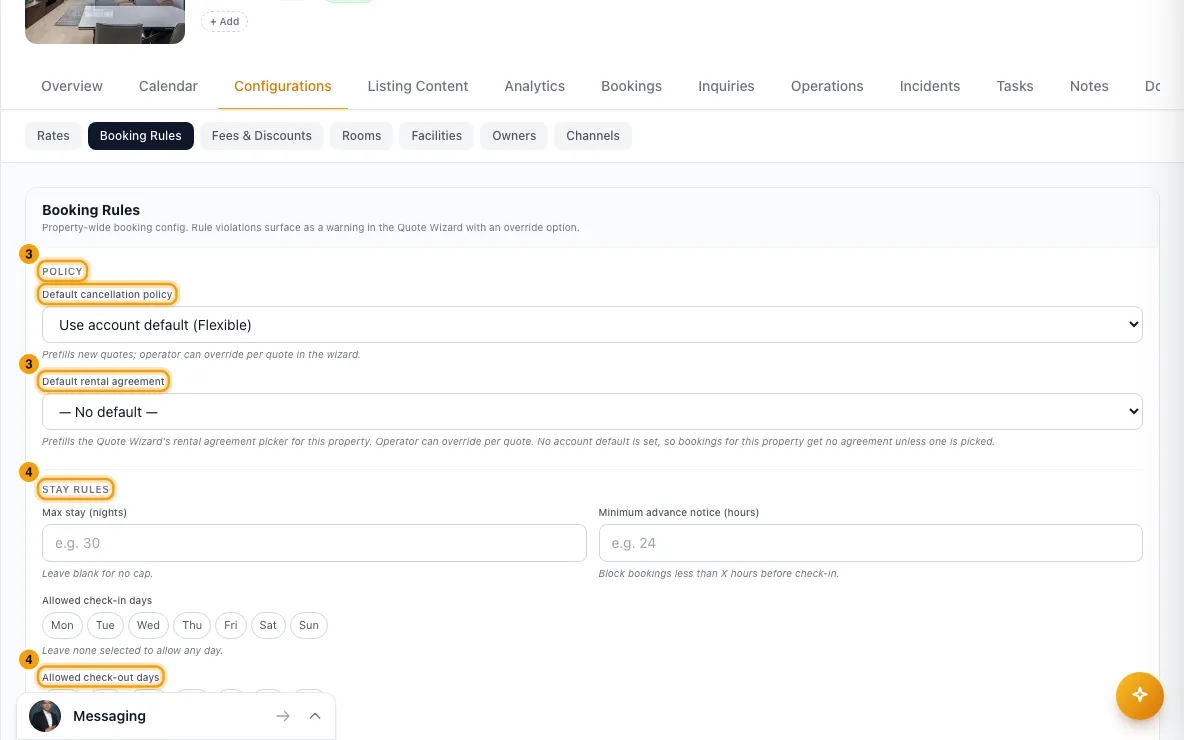Click the Messaging avatar picture
This screenshot has width=1184, height=740.
(x=45, y=716)
